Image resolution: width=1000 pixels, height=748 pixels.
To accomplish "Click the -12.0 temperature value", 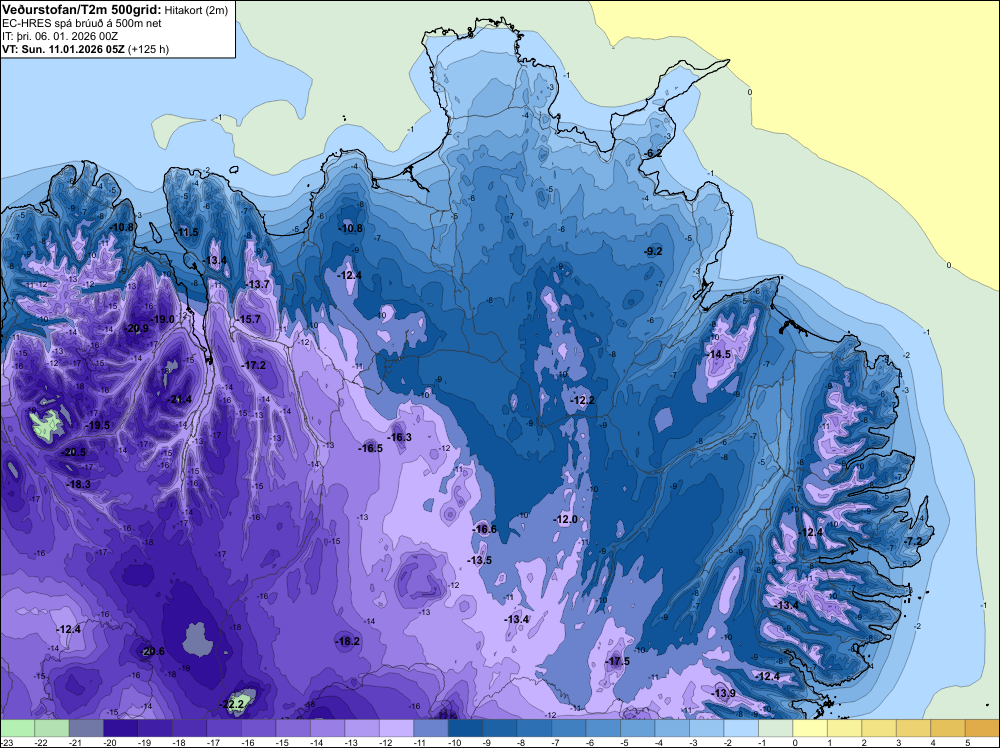I will pyautogui.click(x=566, y=520).
